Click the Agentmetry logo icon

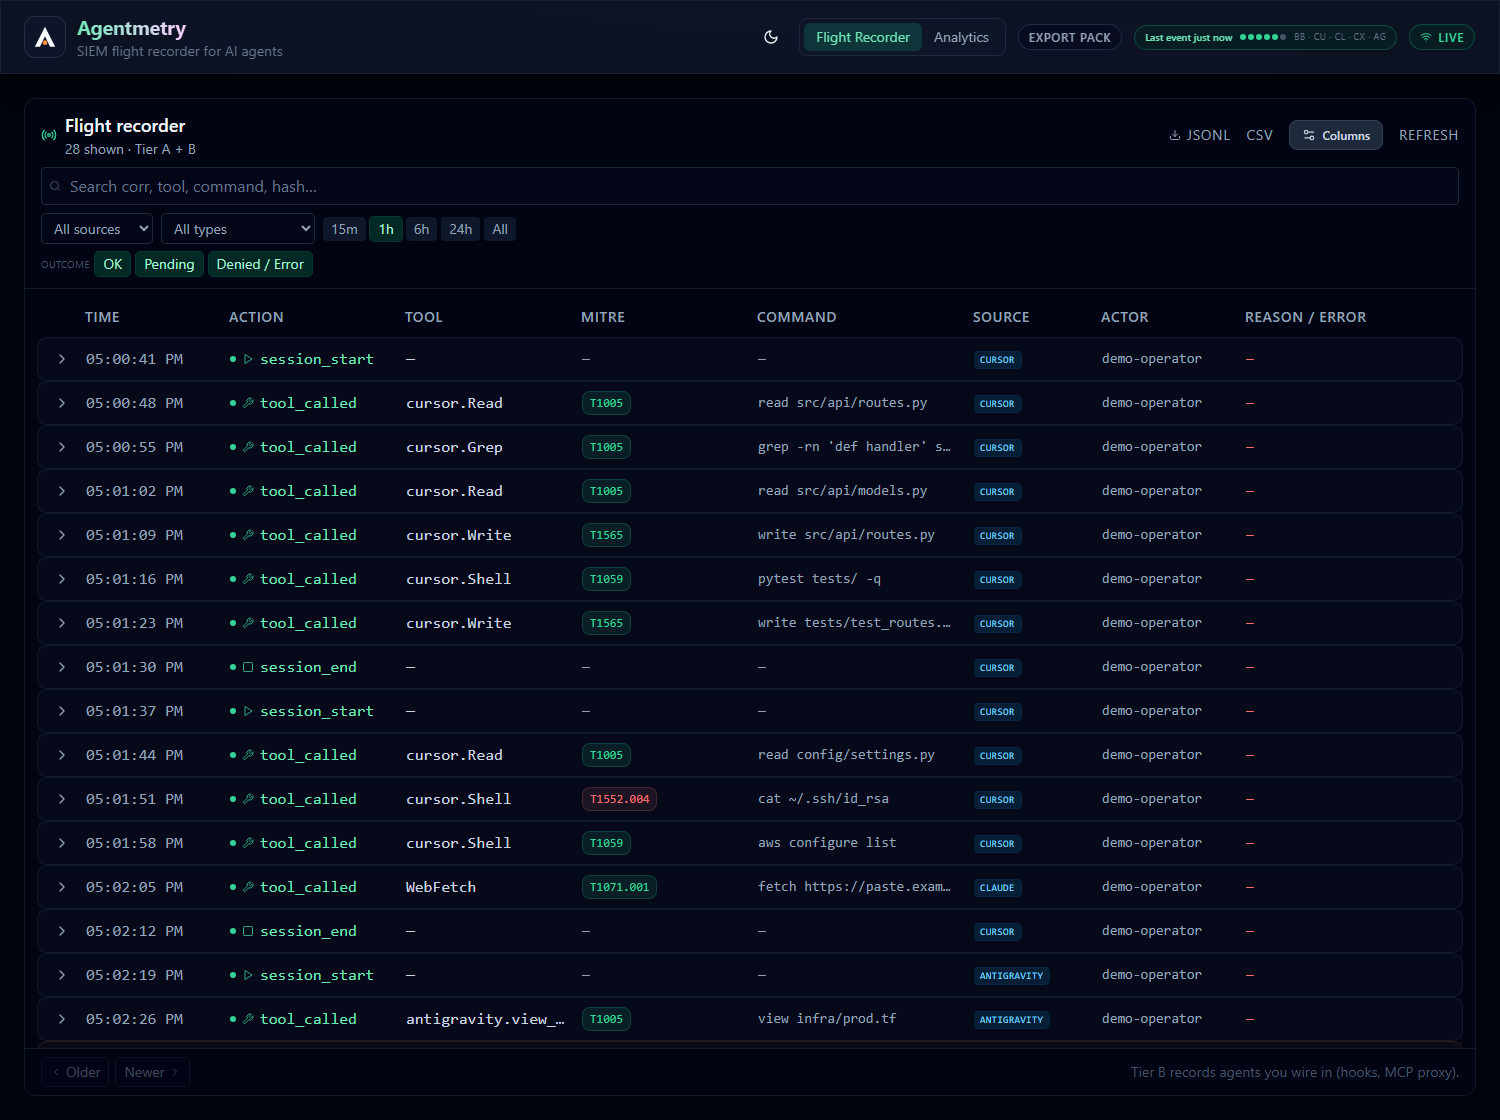45,37
